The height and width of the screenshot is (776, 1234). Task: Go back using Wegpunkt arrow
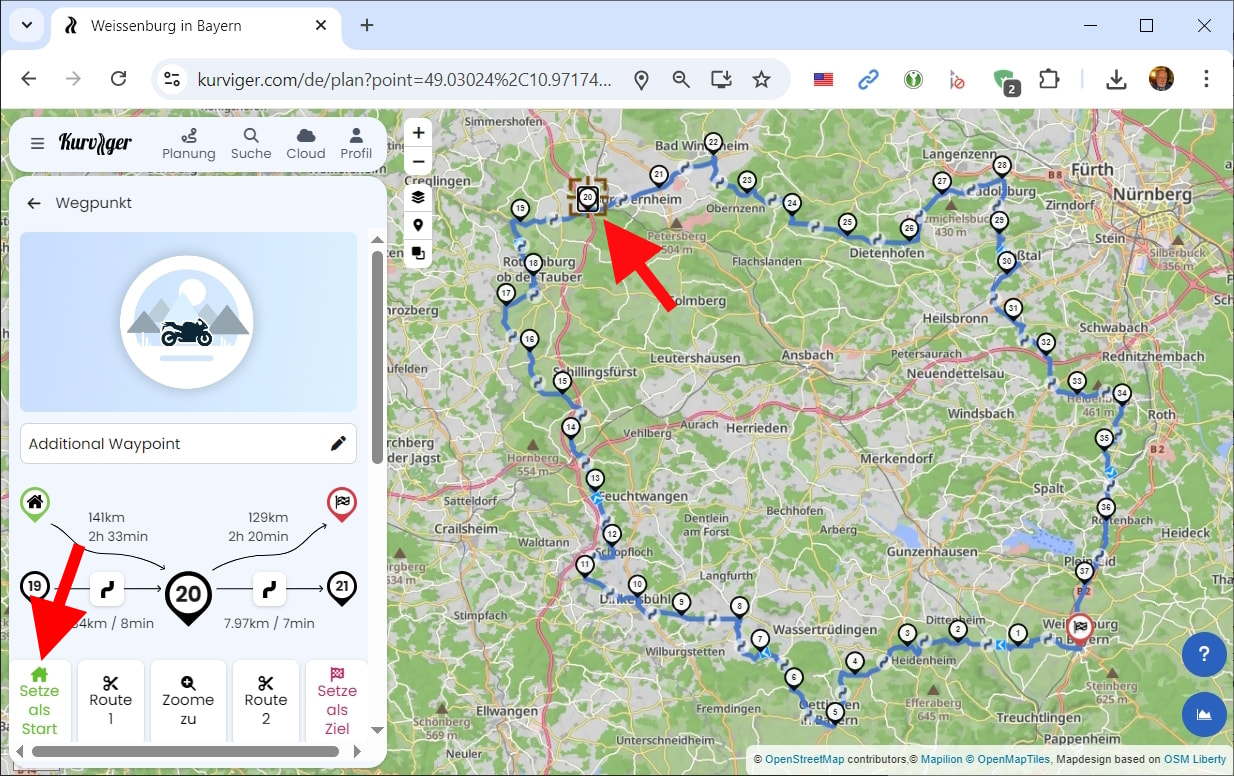click(34, 203)
